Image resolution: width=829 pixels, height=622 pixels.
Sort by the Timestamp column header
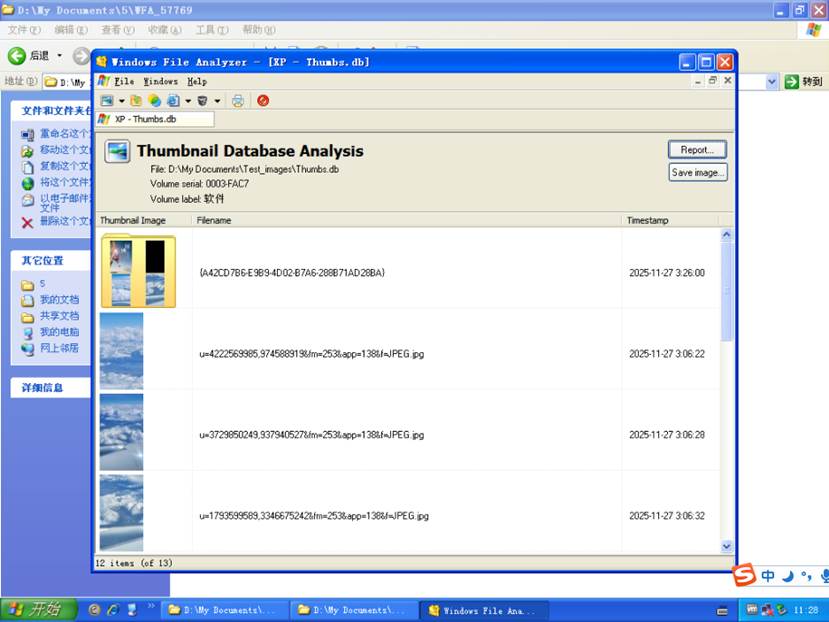[670, 221]
